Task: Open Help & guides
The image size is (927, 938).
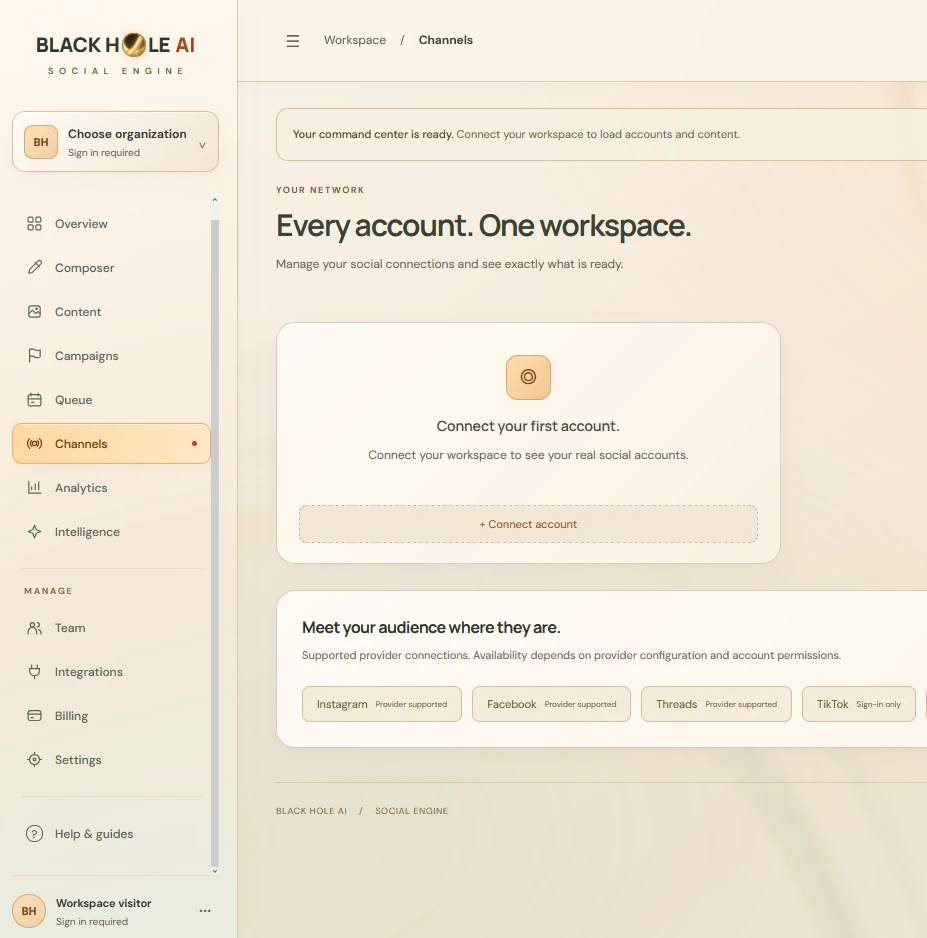Action: coord(111,833)
